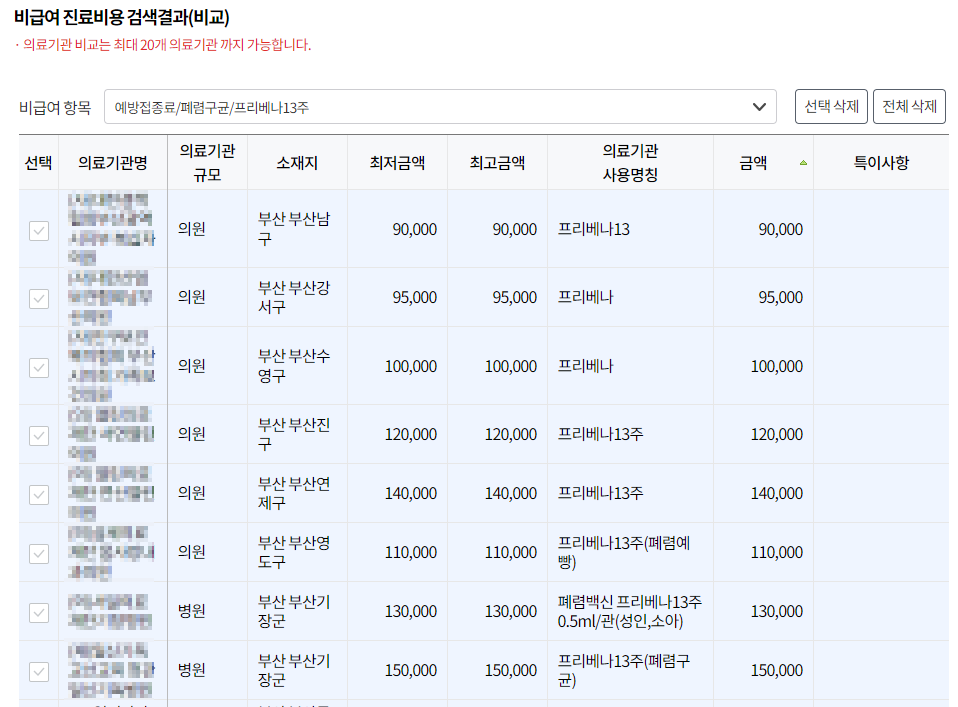Select the checkbox for the 130,000 won 병원 row
958x707 pixels.
point(38,611)
